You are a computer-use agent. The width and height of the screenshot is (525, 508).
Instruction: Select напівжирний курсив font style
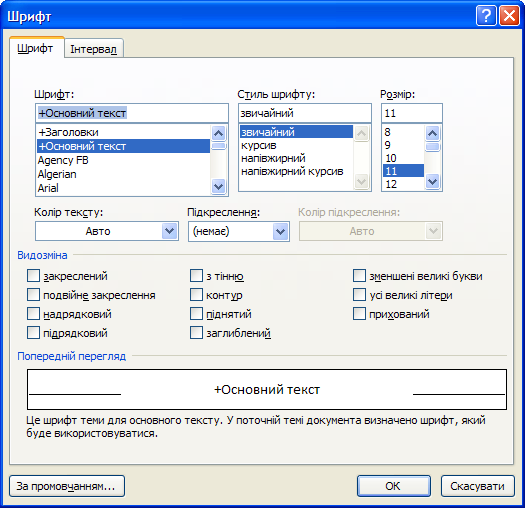296,171
